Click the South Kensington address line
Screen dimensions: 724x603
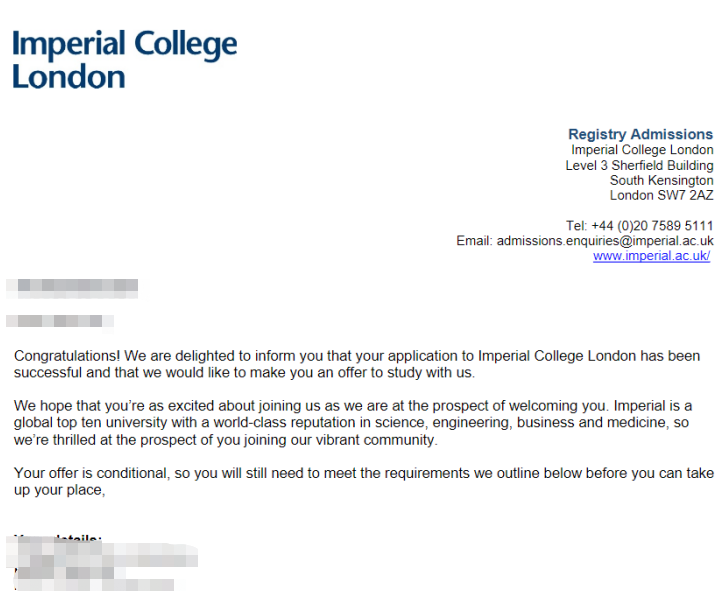(x=661, y=180)
